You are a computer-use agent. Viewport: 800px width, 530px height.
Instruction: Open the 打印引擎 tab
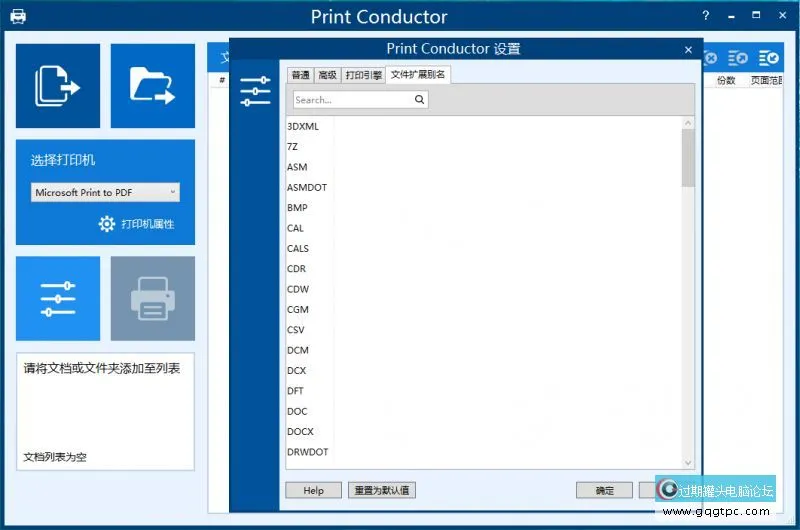click(363, 75)
